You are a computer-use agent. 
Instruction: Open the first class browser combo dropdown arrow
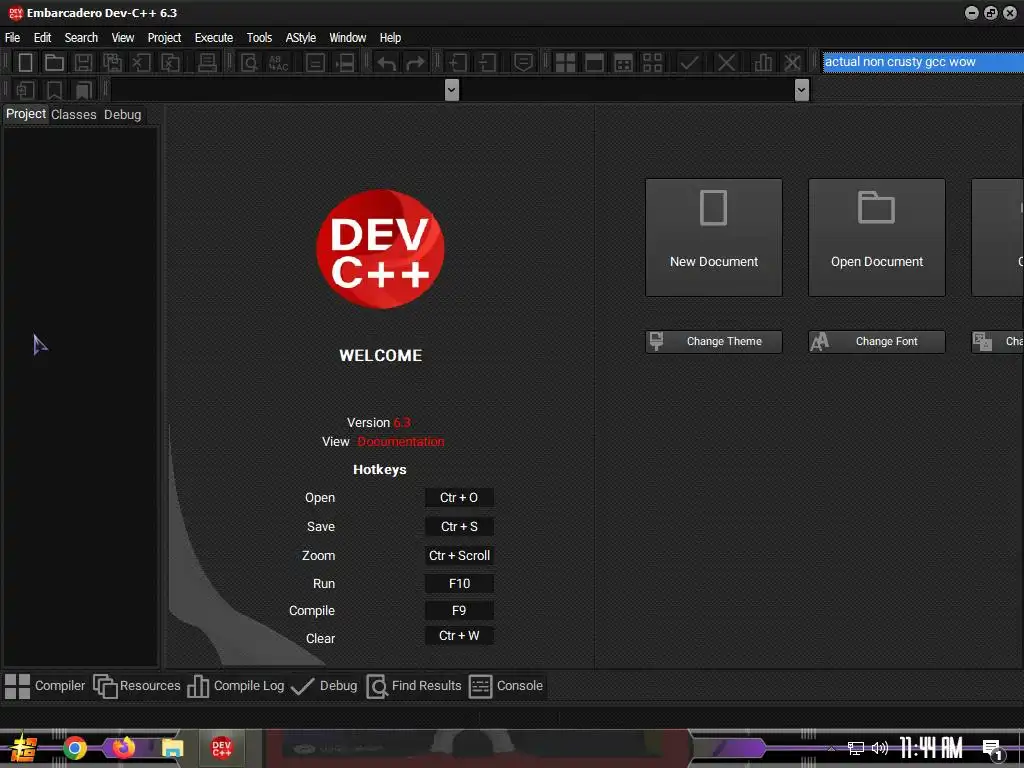[x=451, y=89]
